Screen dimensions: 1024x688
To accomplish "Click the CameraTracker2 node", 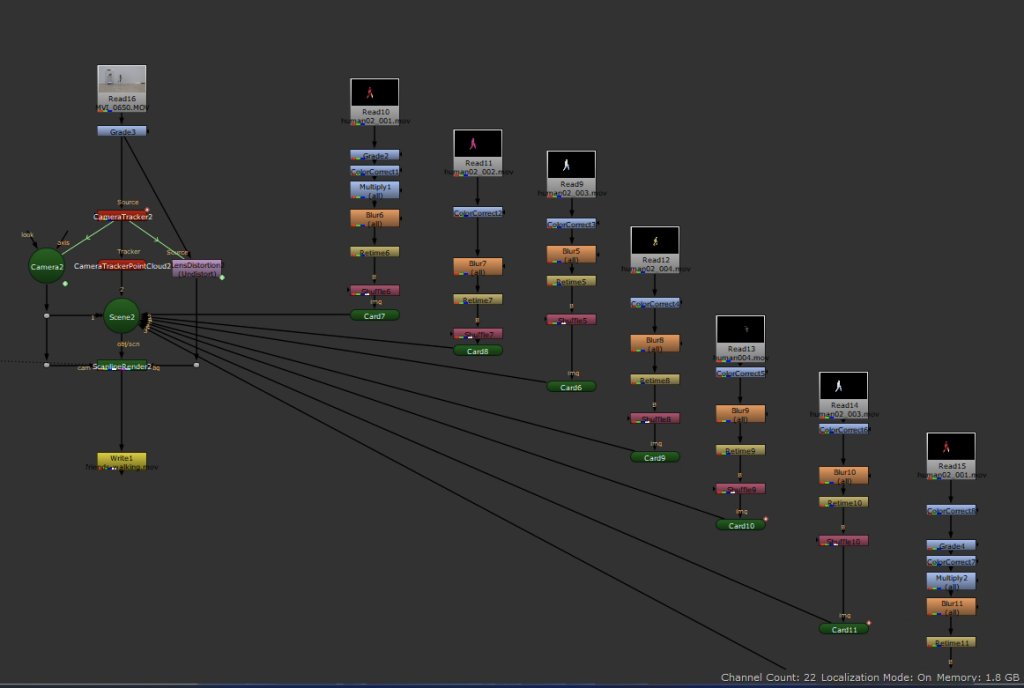I will [x=122, y=216].
